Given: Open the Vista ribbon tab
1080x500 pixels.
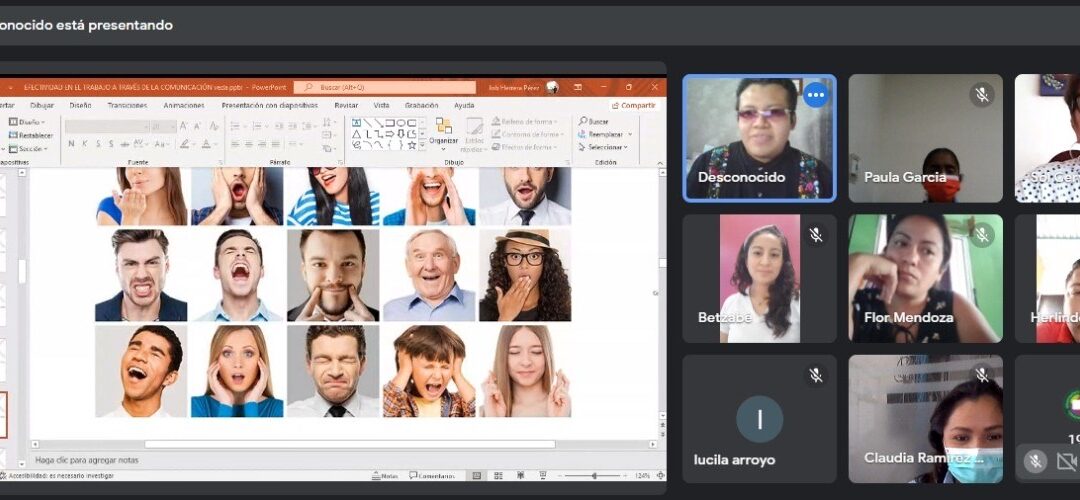Looking at the screenshot, I should pos(381,105).
